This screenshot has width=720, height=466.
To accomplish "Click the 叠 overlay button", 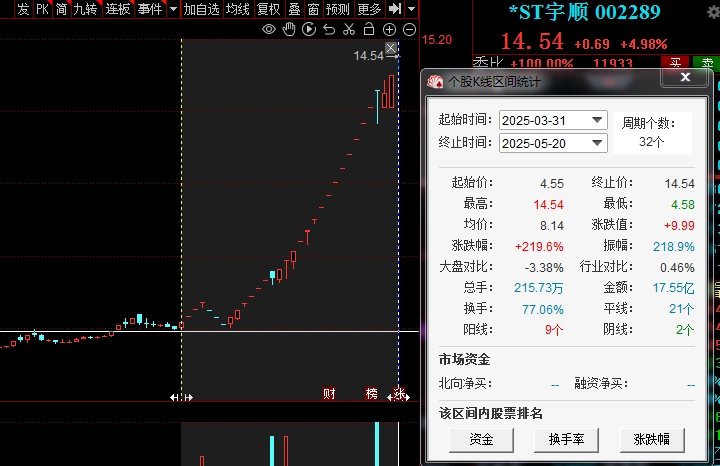I will (x=294, y=9).
